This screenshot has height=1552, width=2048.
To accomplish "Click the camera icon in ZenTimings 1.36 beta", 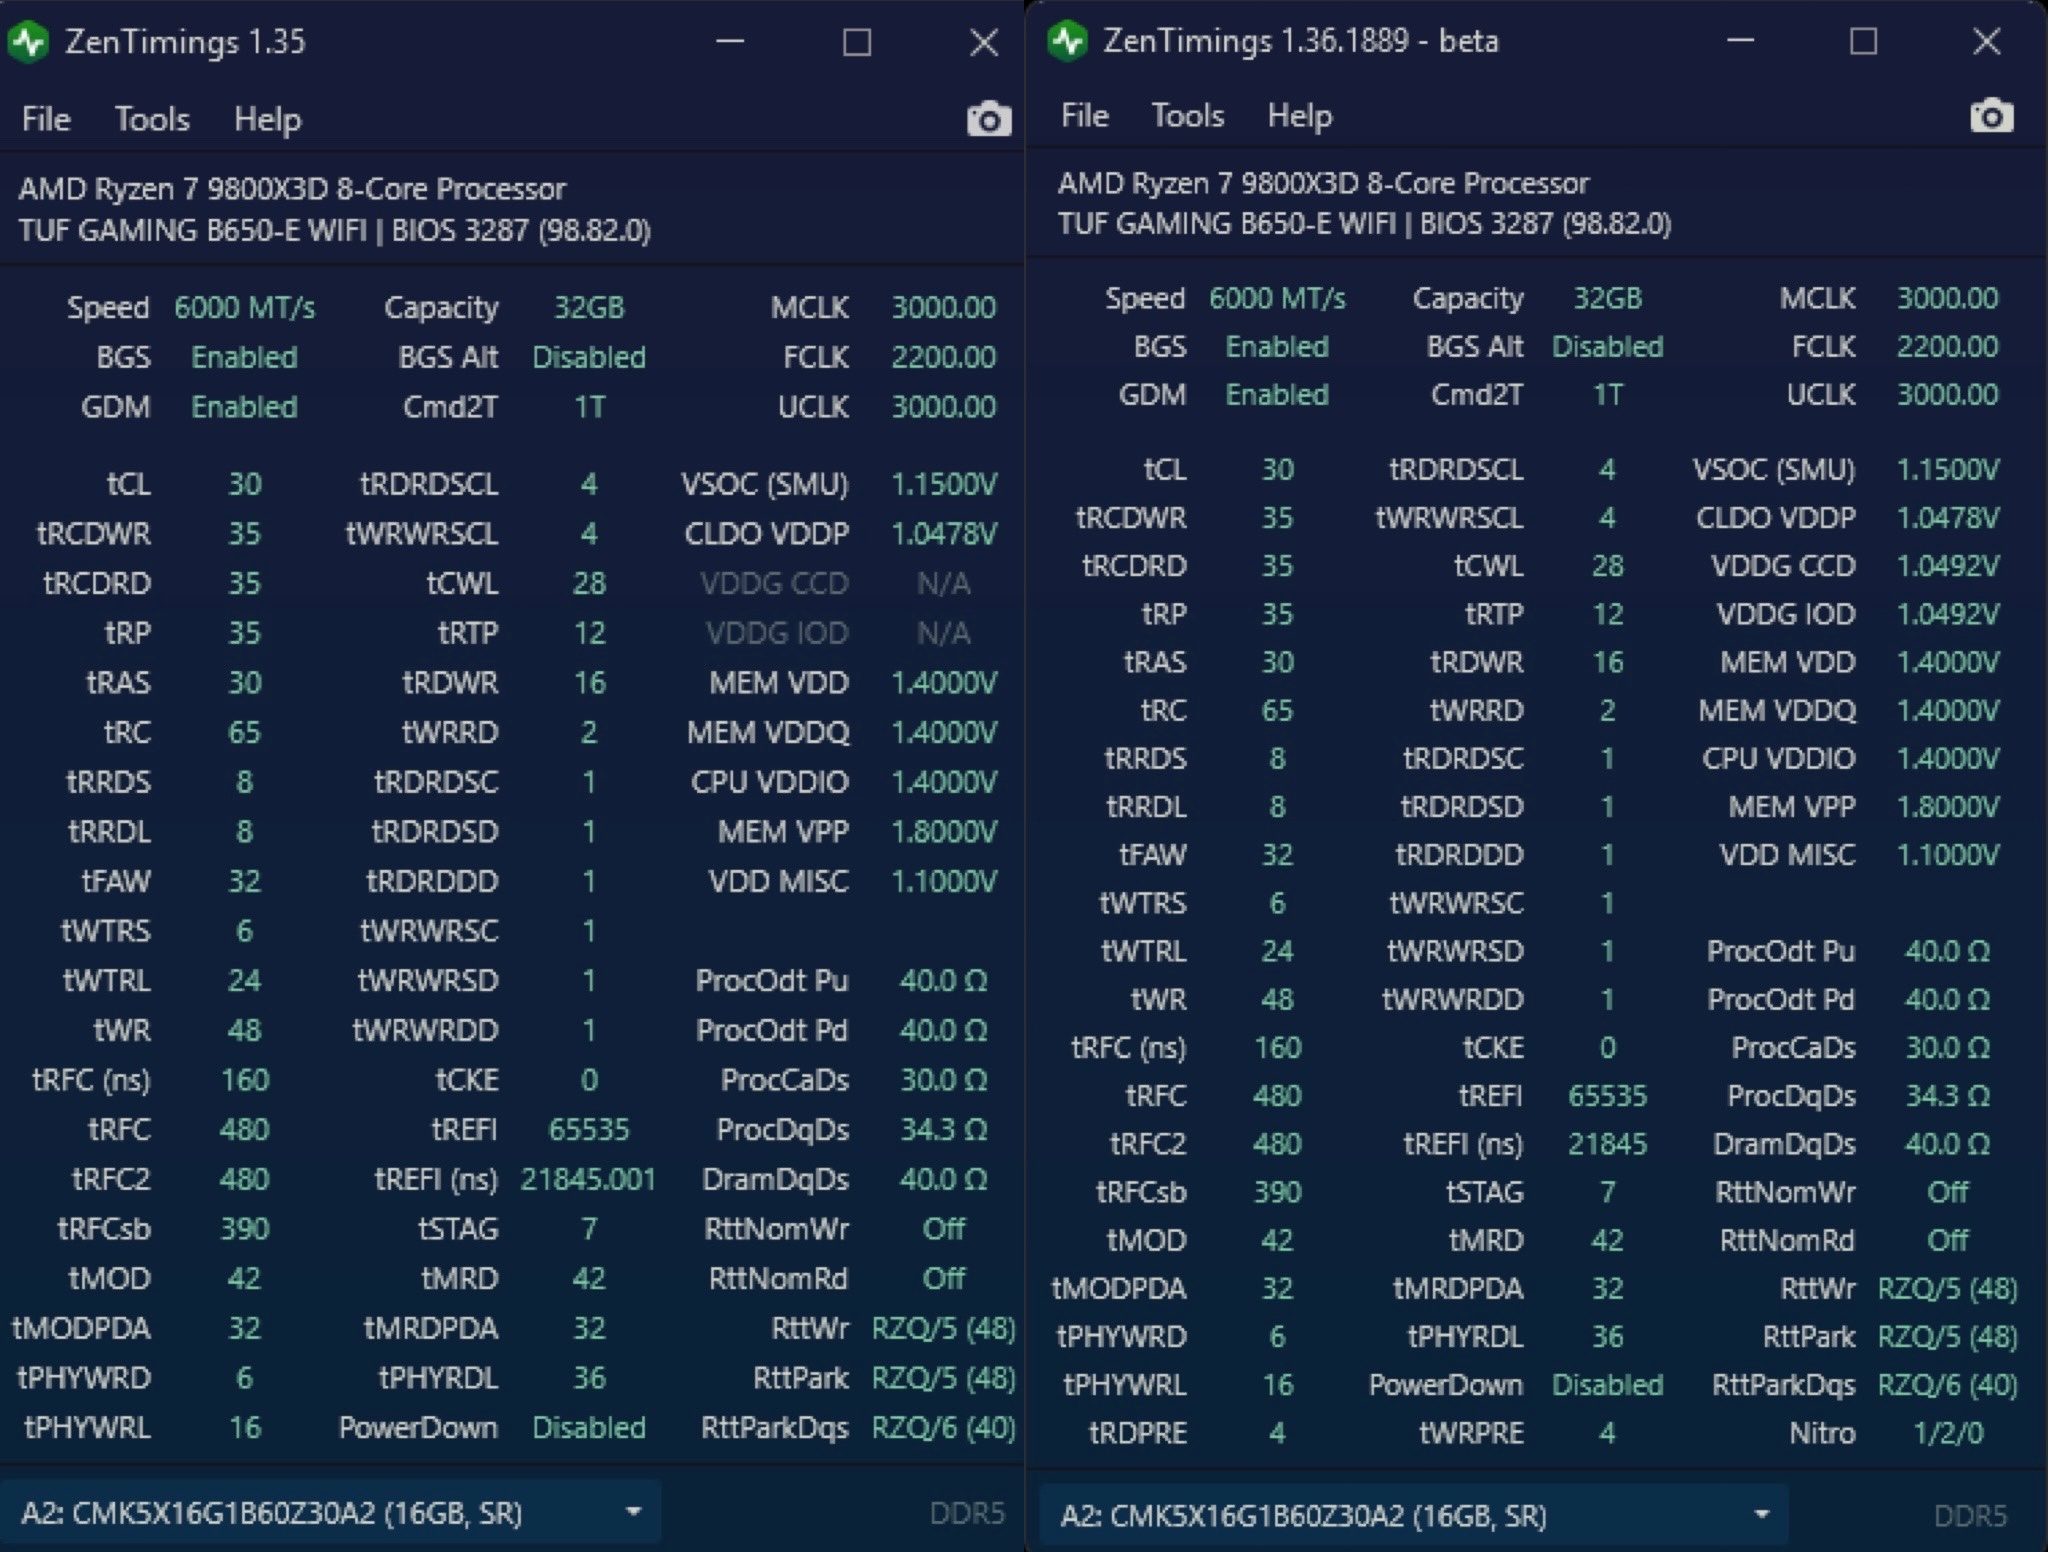I will [x=1991, y=116].
